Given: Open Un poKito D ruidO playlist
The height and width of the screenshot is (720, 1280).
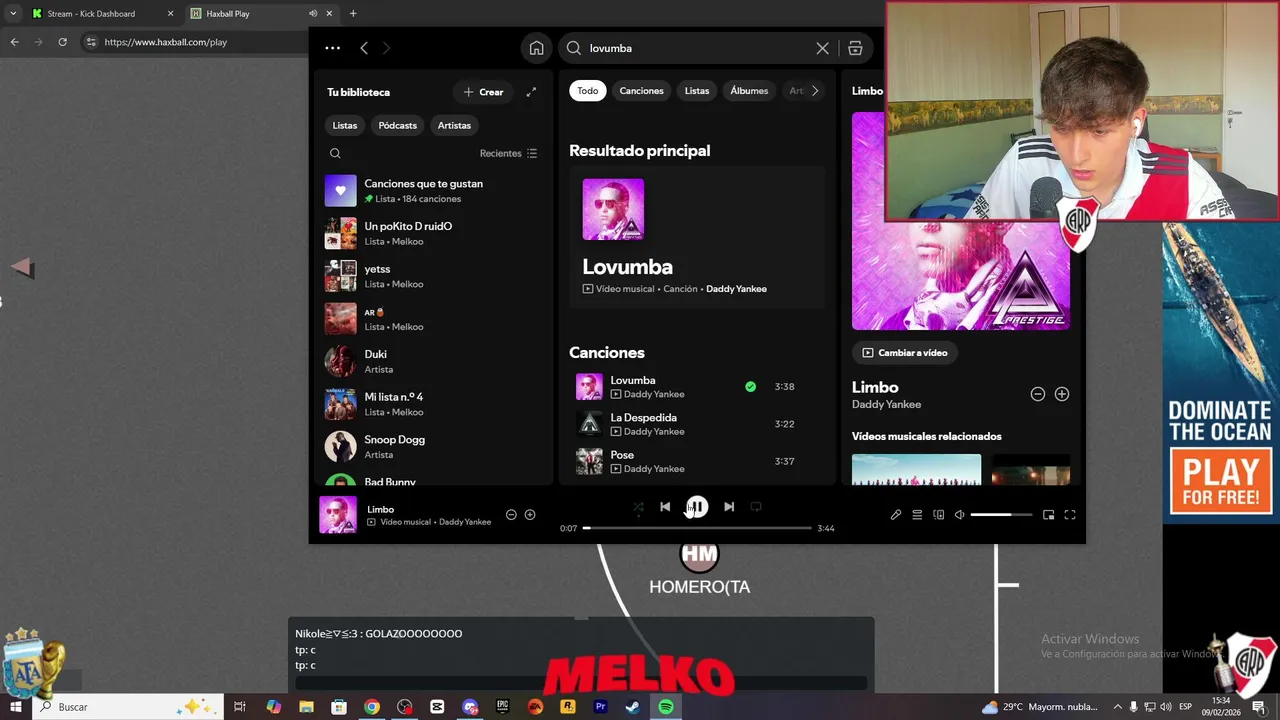Looking at the screenshot, I should [x=434, y=233].
